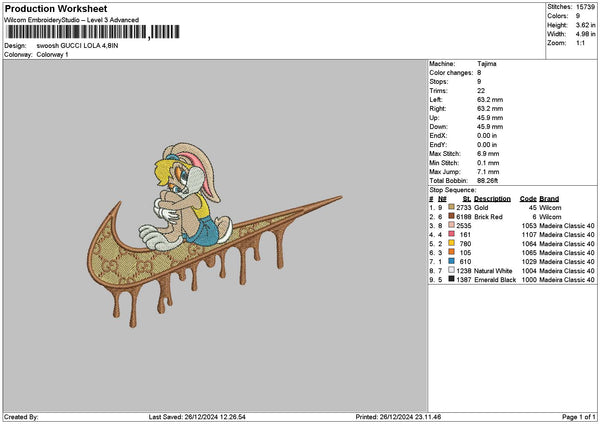Image resolution: width=600 pixels, height=424 pixels.
Task: Click the Trims value '22'
Action: [x=481, y=91]
